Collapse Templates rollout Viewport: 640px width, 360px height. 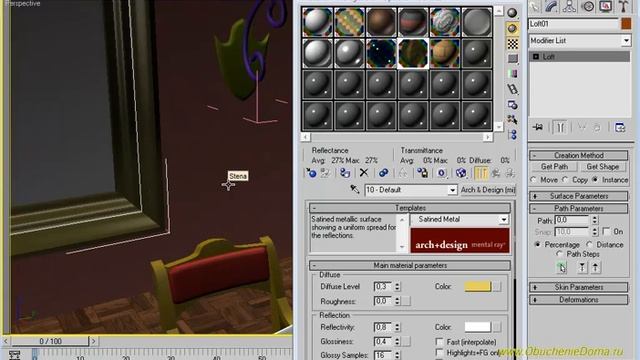[x=410, y=208]
